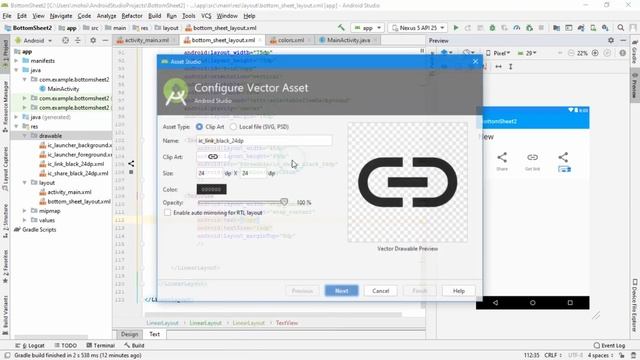The width and height of the screenshot is (640, 360).
Task: Run the app with the green play icon
Action: pos(456,28)
